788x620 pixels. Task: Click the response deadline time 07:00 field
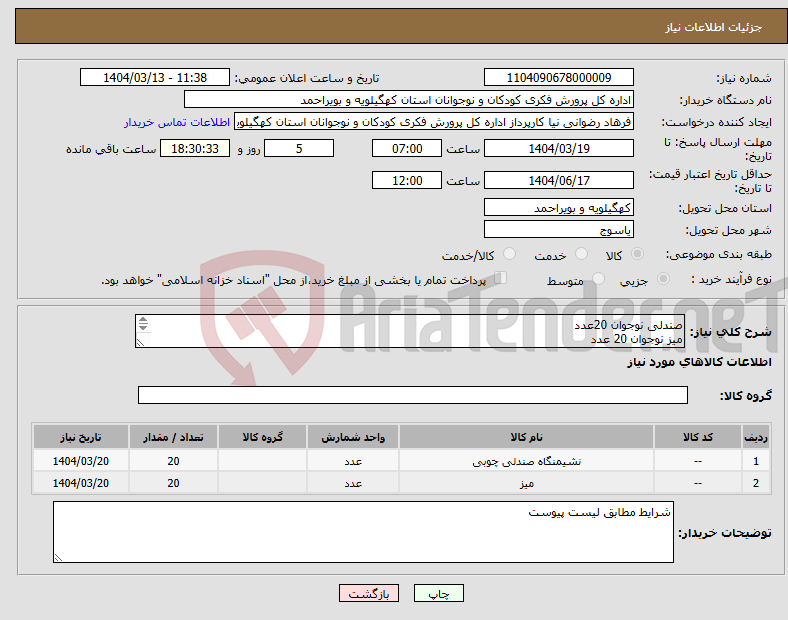[407, 148]
